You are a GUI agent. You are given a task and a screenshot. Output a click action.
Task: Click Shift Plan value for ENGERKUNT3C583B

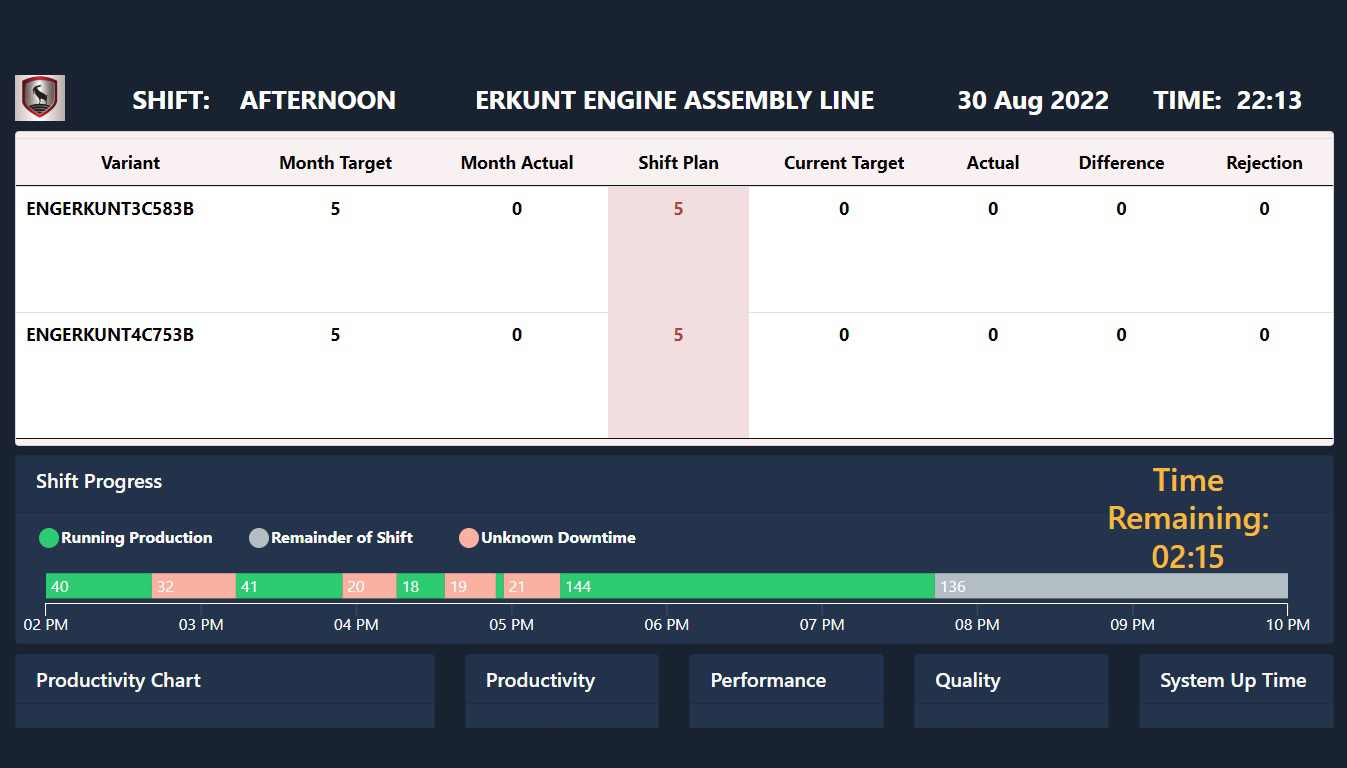click(x=678, y=209)
